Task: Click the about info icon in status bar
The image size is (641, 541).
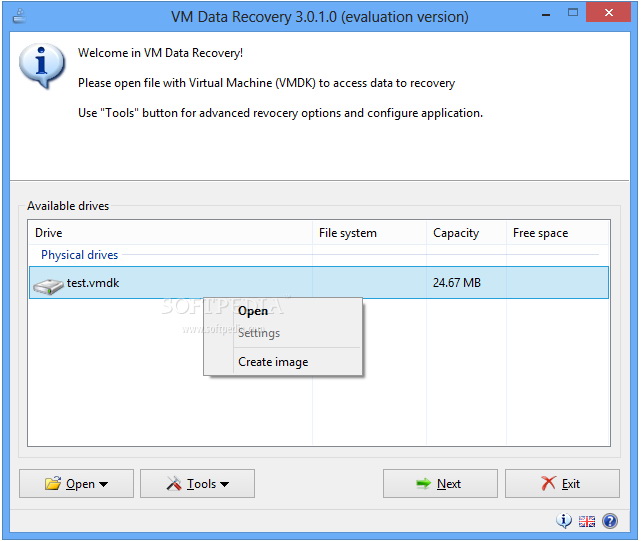Action: 564,521
